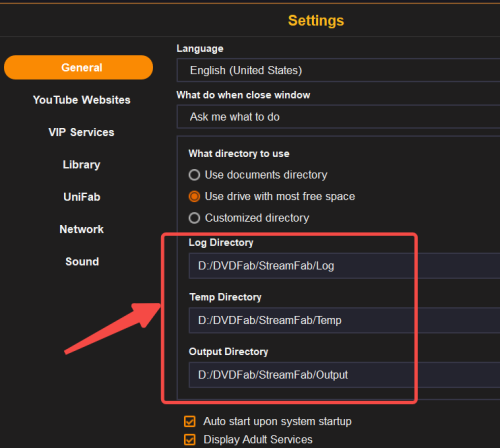Switch to Sound settings
Viewport: 500px width, 448px height.
pyautogui.click(x=82, y=262)
